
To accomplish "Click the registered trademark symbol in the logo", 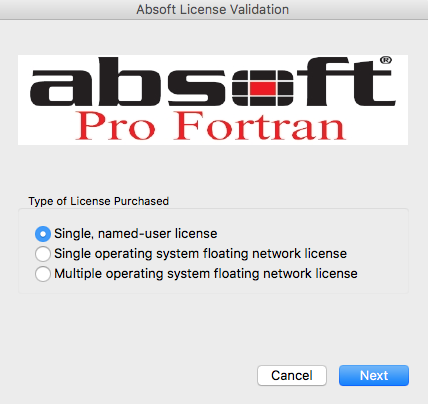I will tap(386, 60).
